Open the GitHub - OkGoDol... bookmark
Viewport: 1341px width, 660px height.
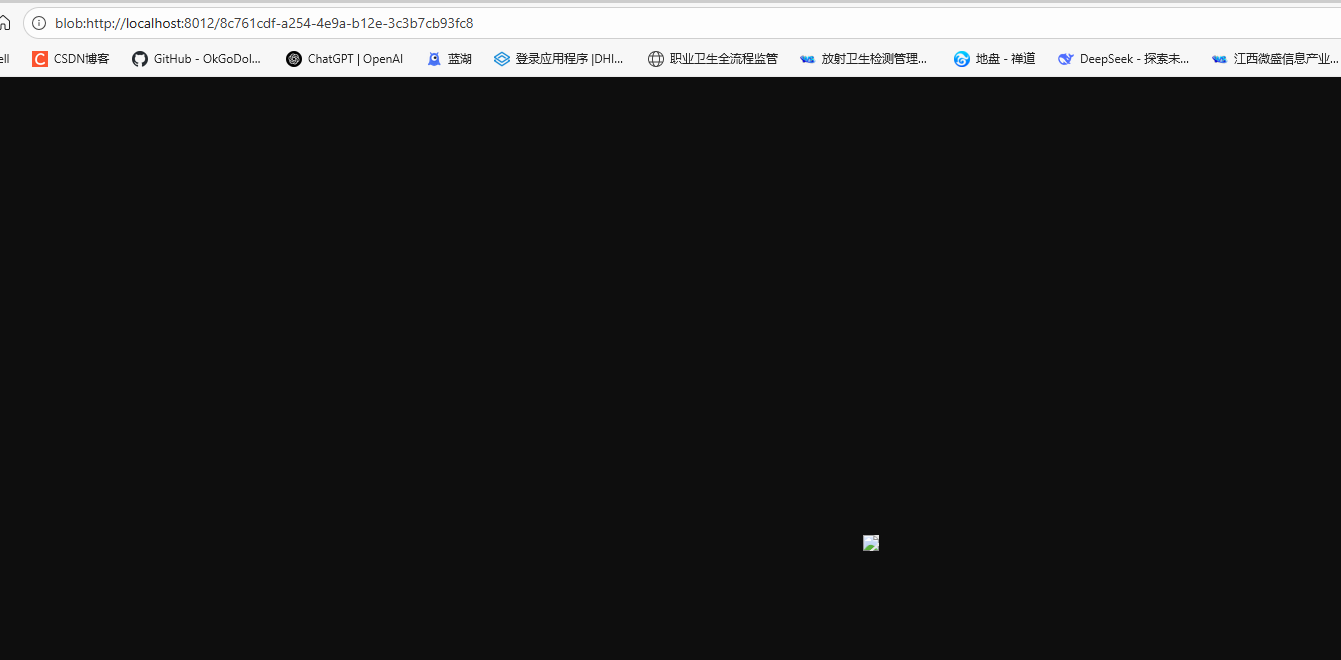197,59
